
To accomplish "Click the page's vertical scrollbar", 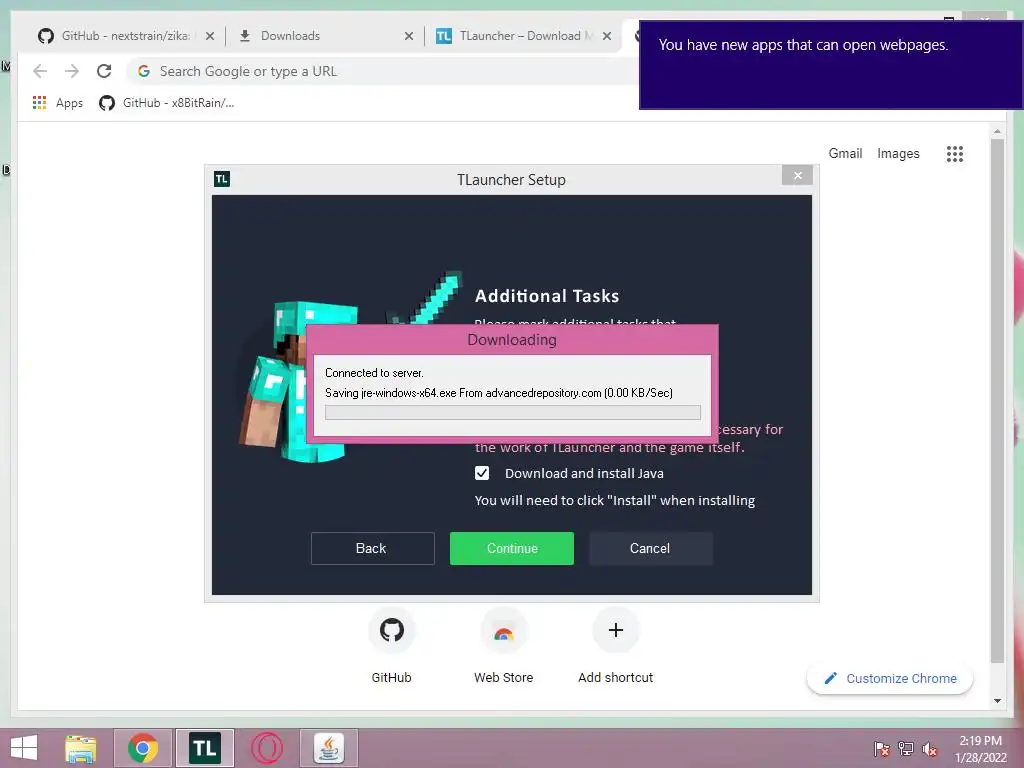I will tap(997, 400).
